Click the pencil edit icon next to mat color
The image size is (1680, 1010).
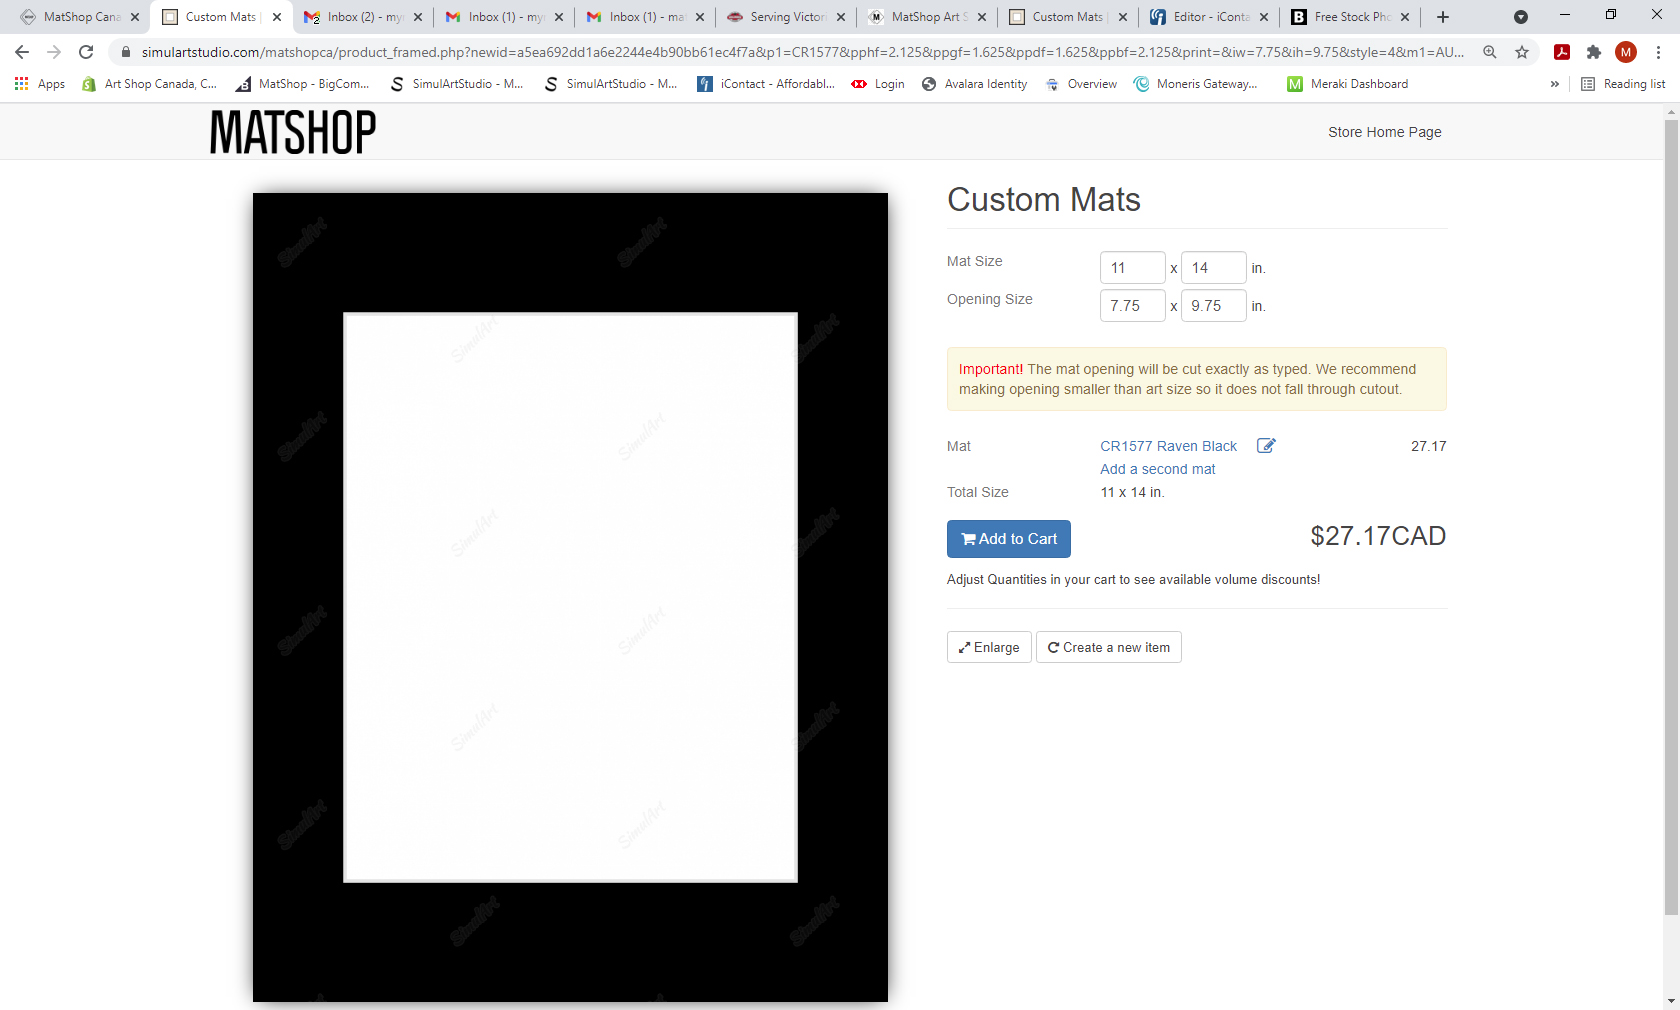pos(1265,446)
